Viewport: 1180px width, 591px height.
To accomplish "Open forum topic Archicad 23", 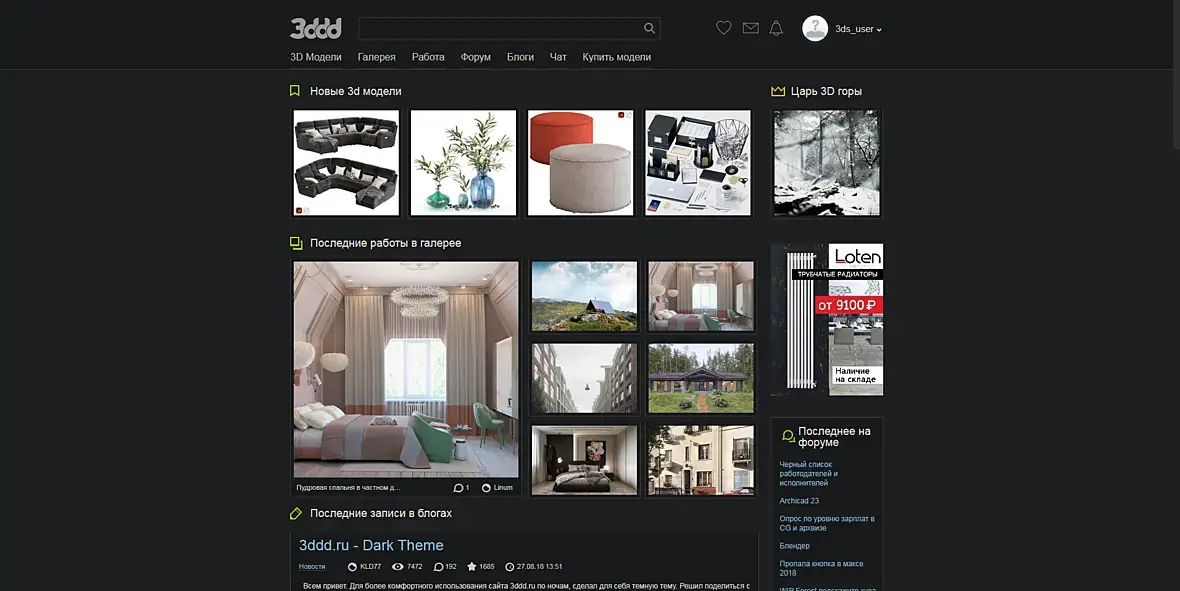I will click(799, 501).
